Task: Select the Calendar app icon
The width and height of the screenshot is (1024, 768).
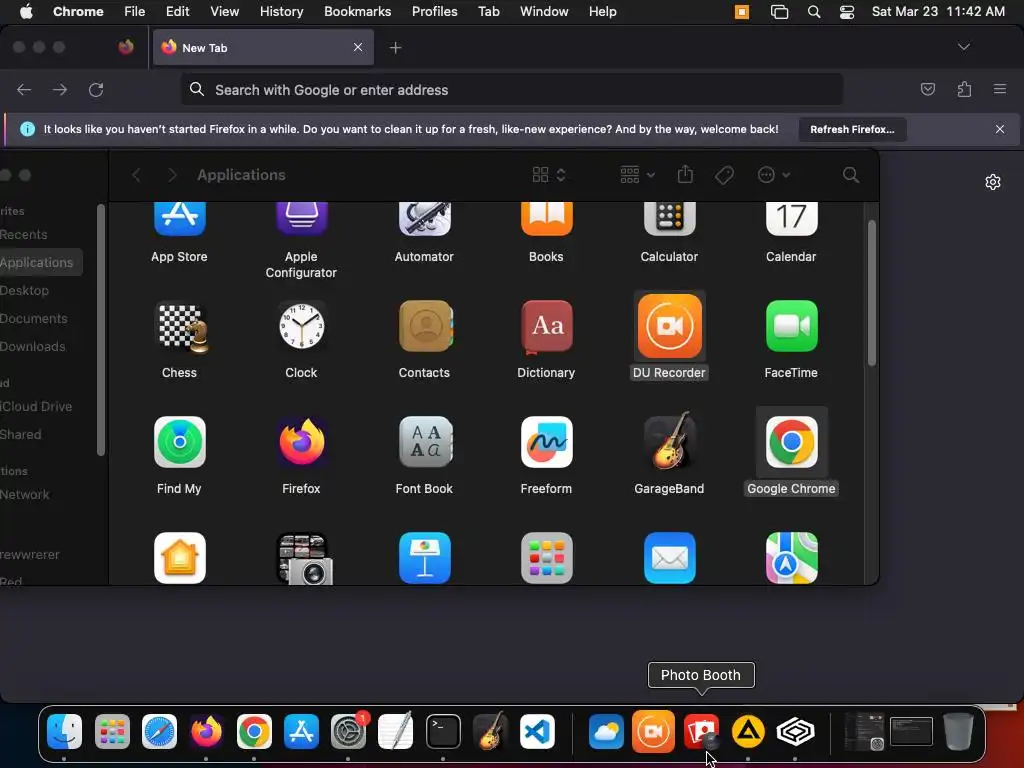Action: 792,219
